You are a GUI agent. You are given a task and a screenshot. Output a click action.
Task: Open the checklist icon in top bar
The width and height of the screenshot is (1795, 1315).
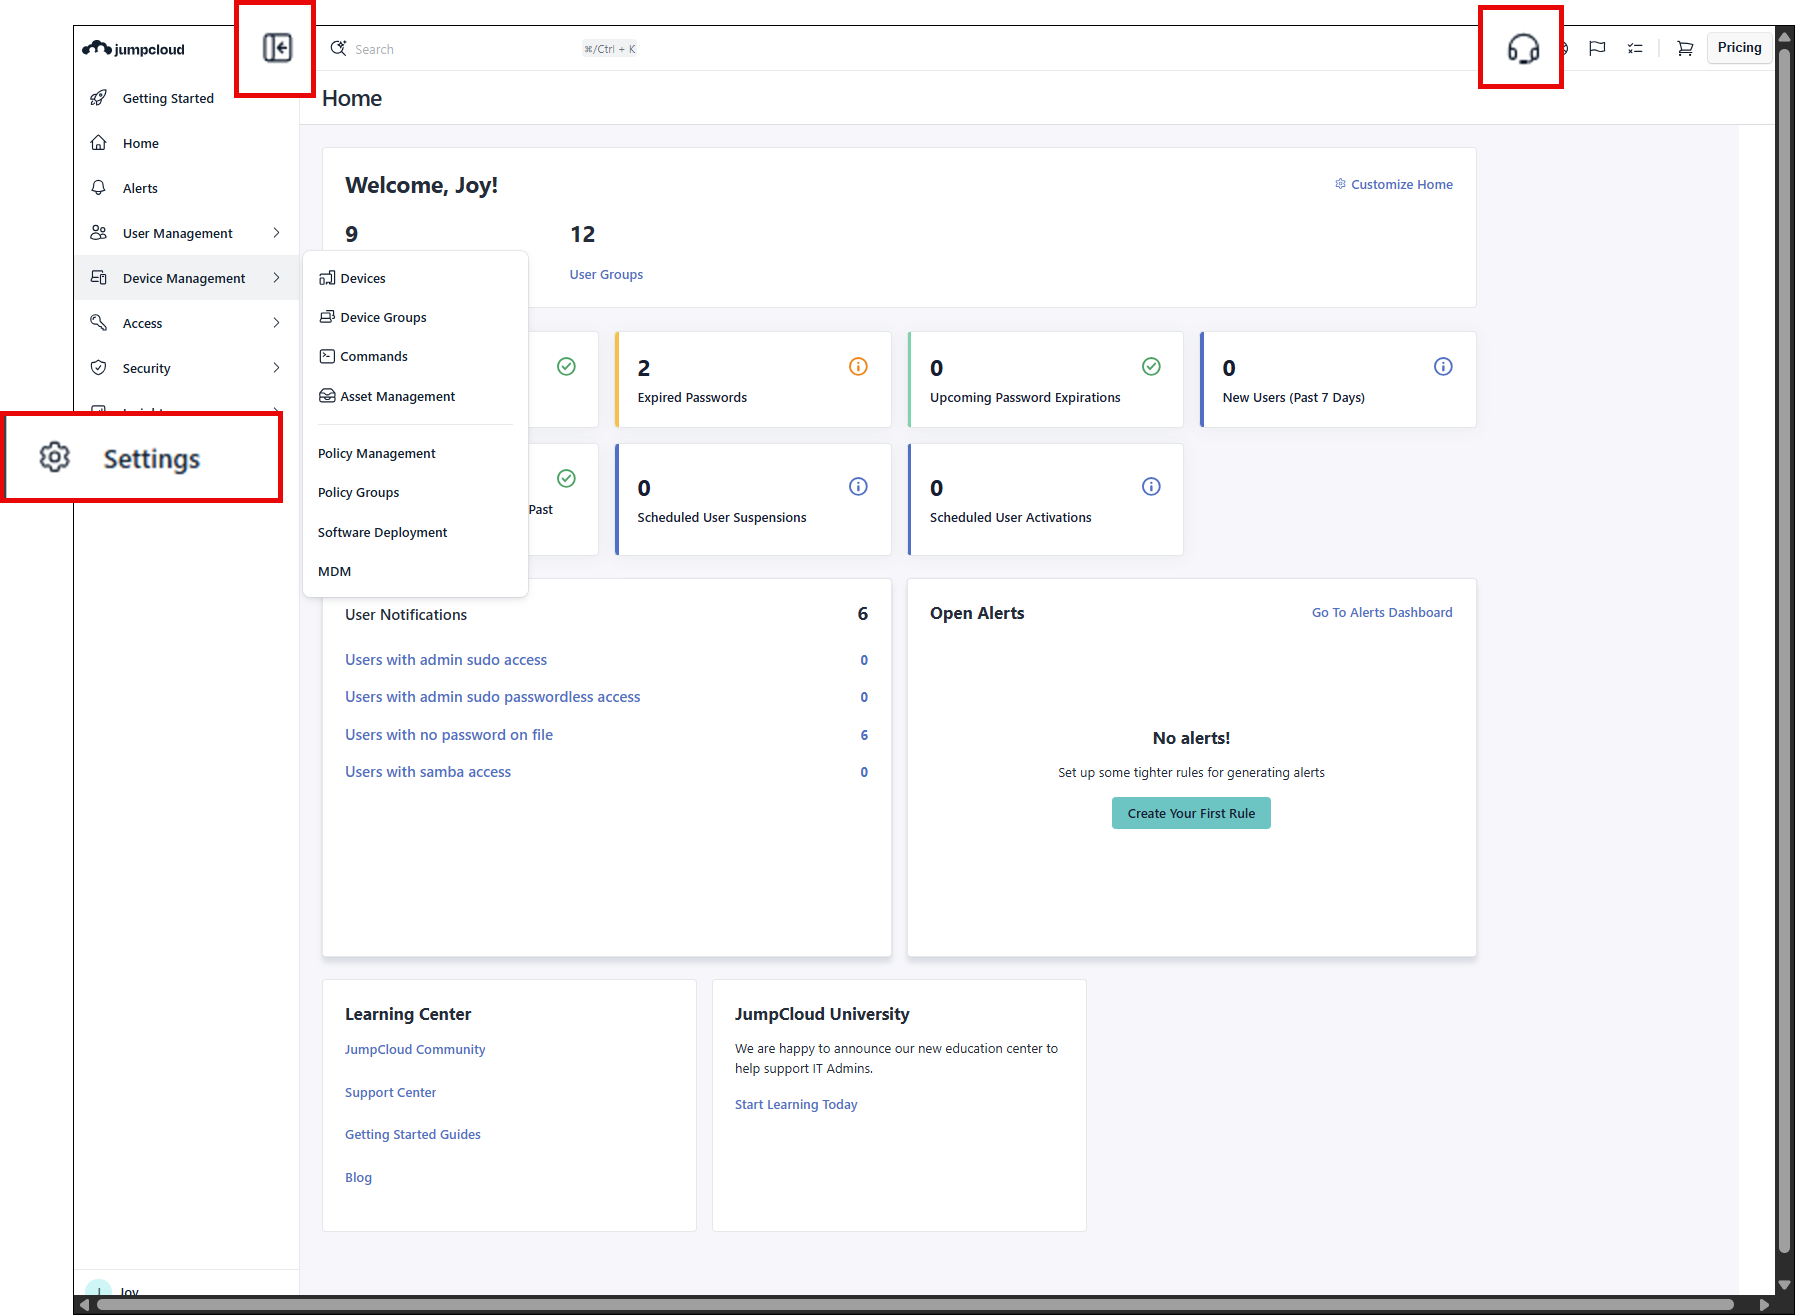click(1635, 48)
